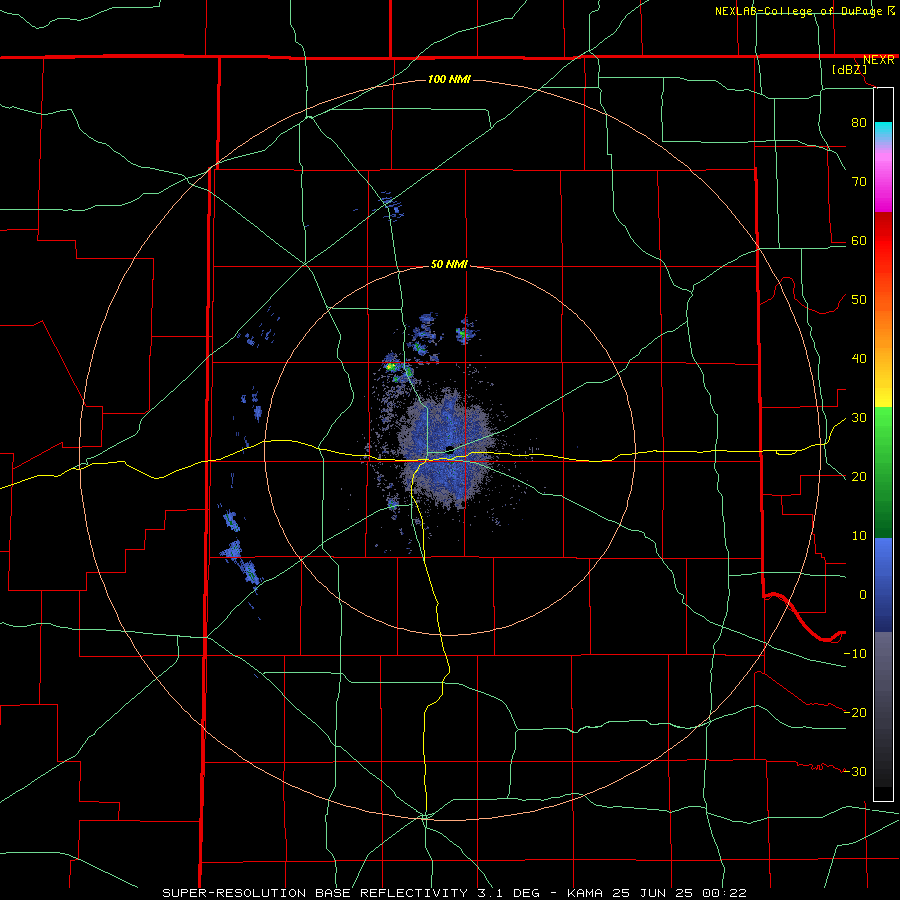The image size is (900, 900).
Task: Select the 10 dBZ scale value
Action: tap(859, 536)
